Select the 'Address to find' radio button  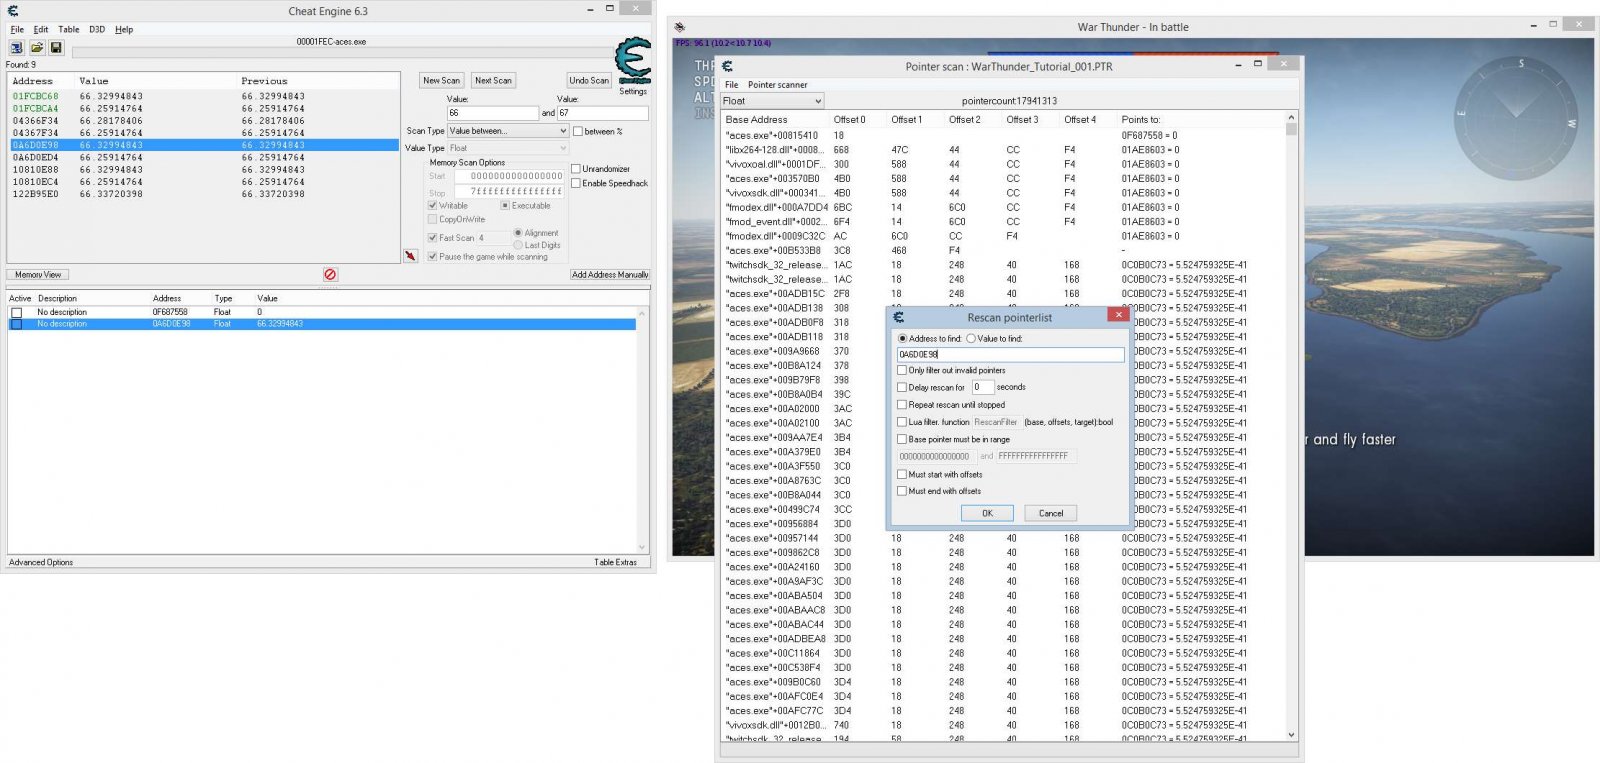[903, 338]
